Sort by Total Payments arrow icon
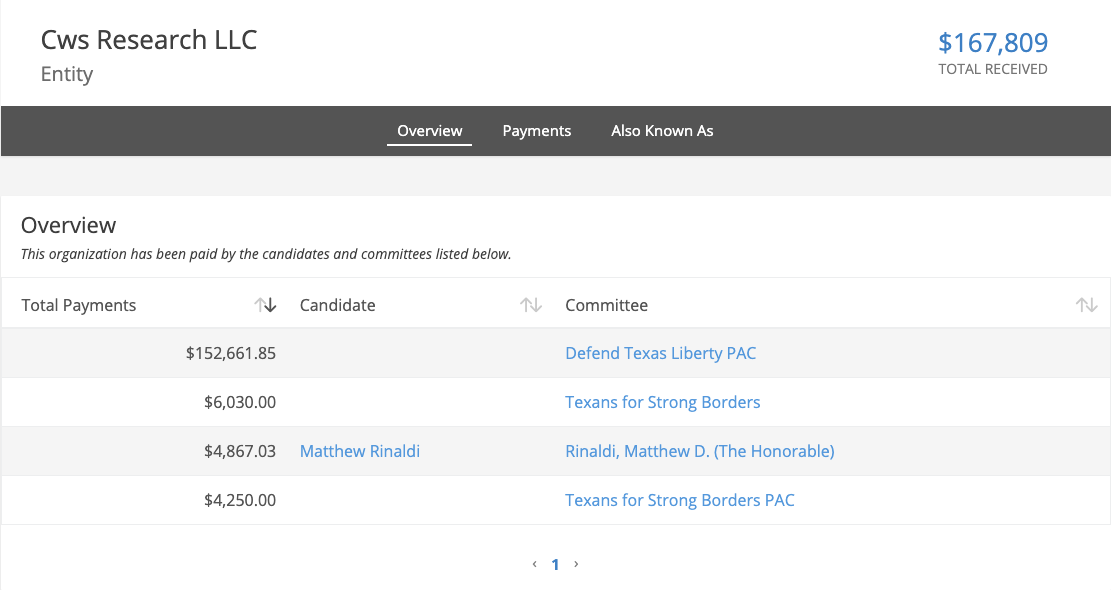 [x=265, y=305]
